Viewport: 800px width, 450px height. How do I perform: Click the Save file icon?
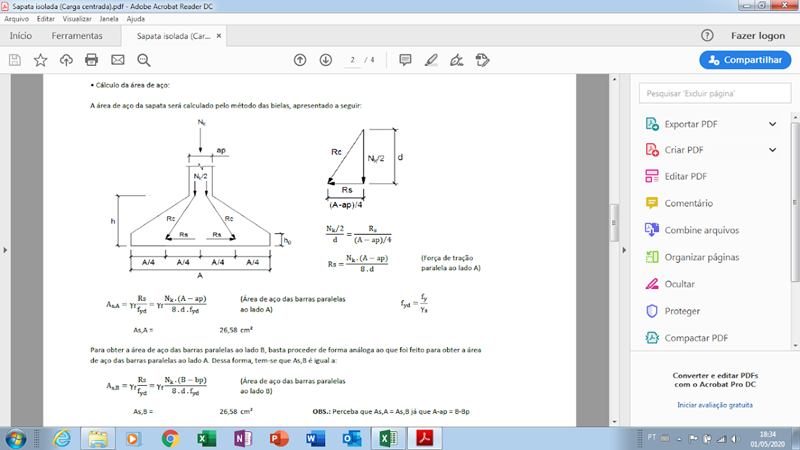[x=15, y=60]
